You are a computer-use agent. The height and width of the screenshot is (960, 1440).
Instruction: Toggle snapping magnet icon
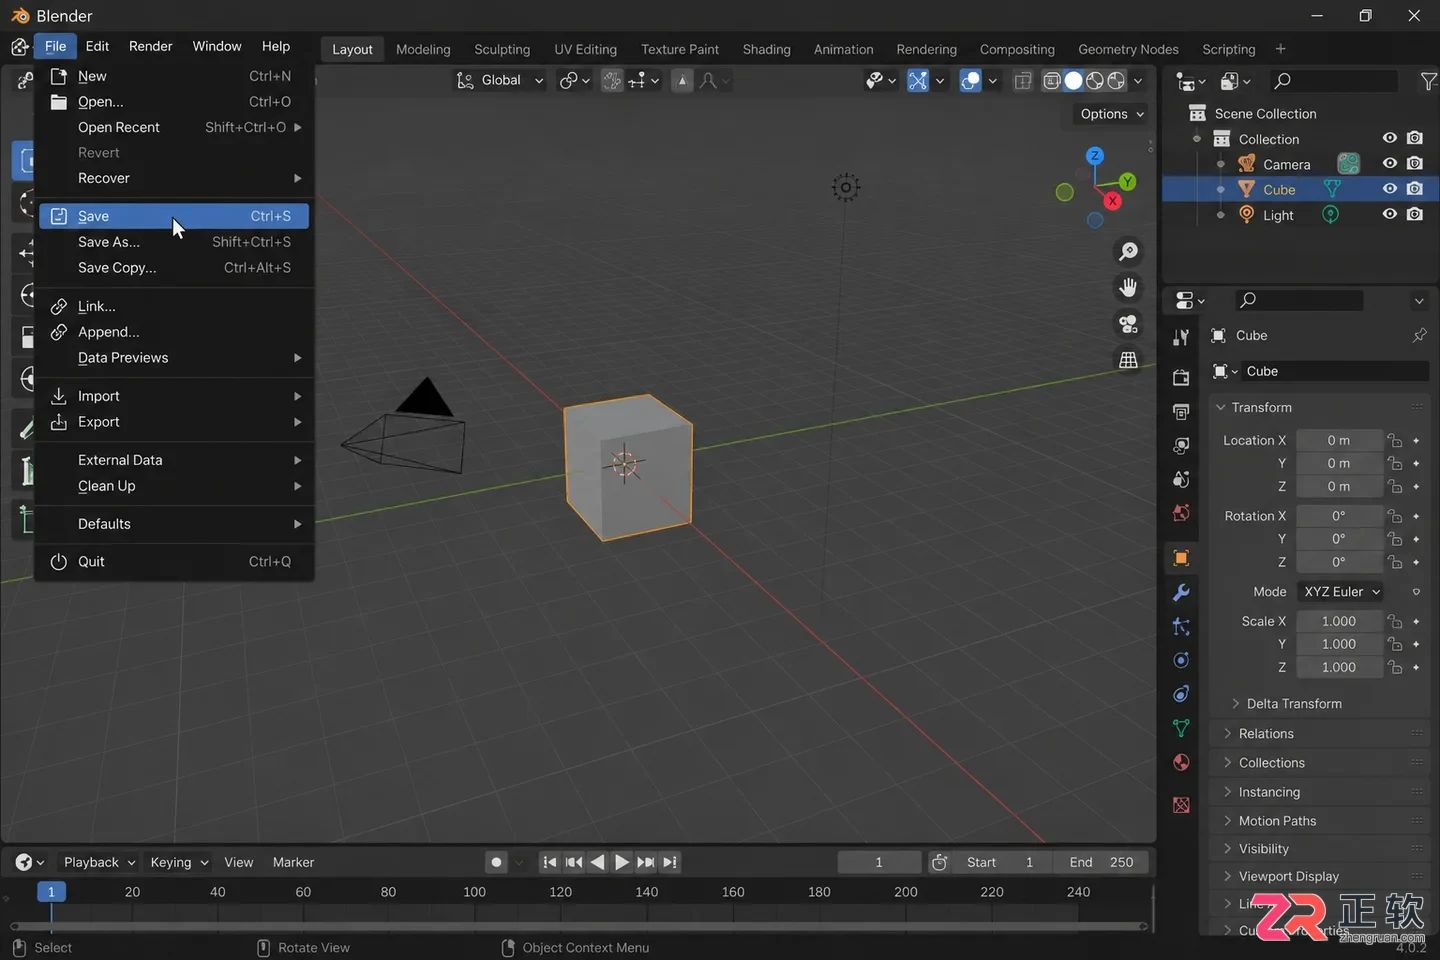click(612, 81)
